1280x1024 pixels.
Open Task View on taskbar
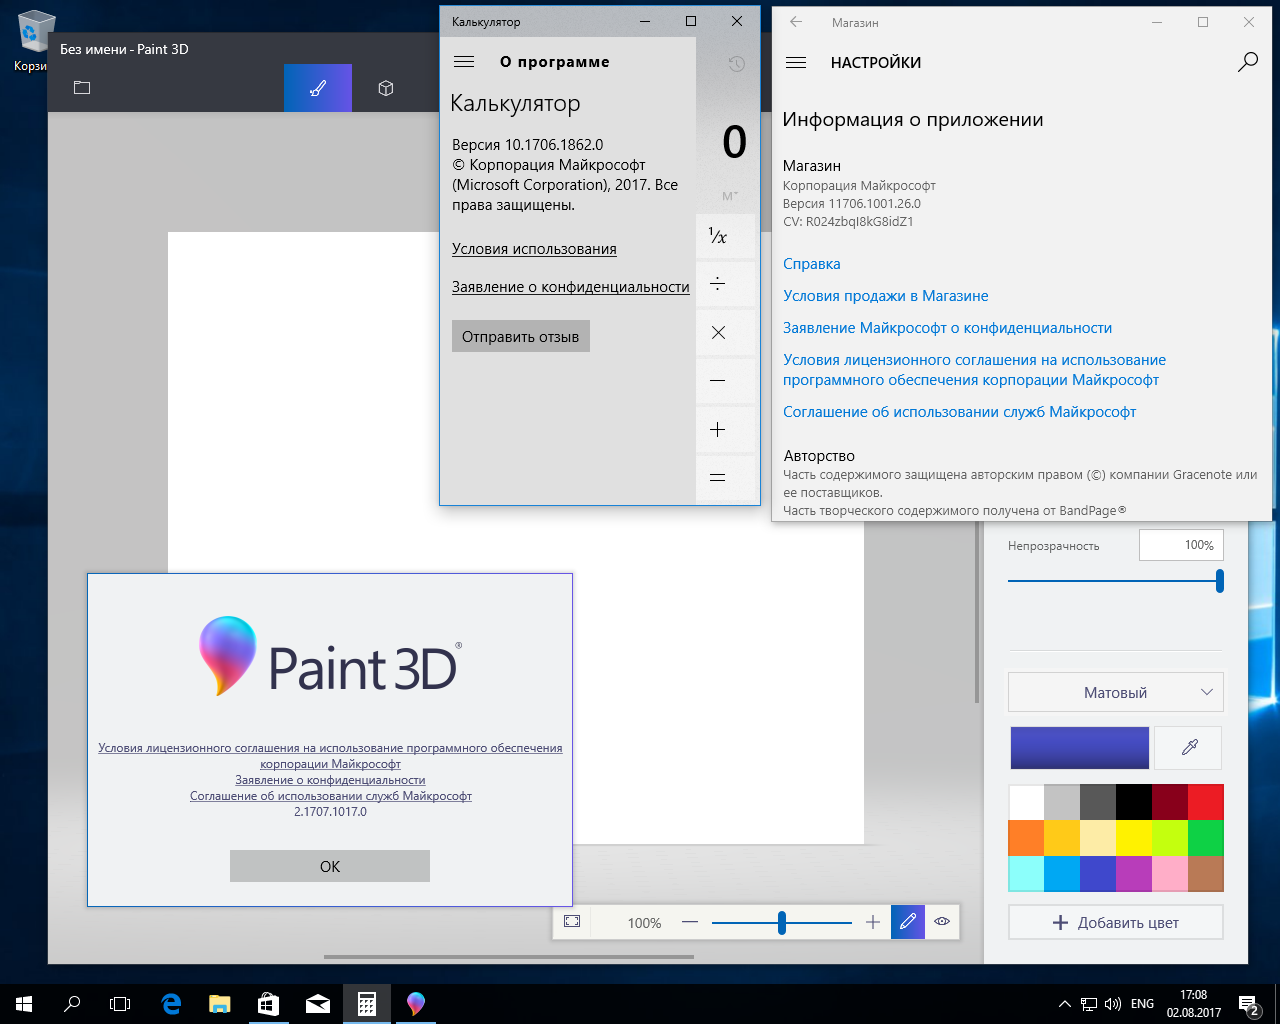tap(120, 1004)
